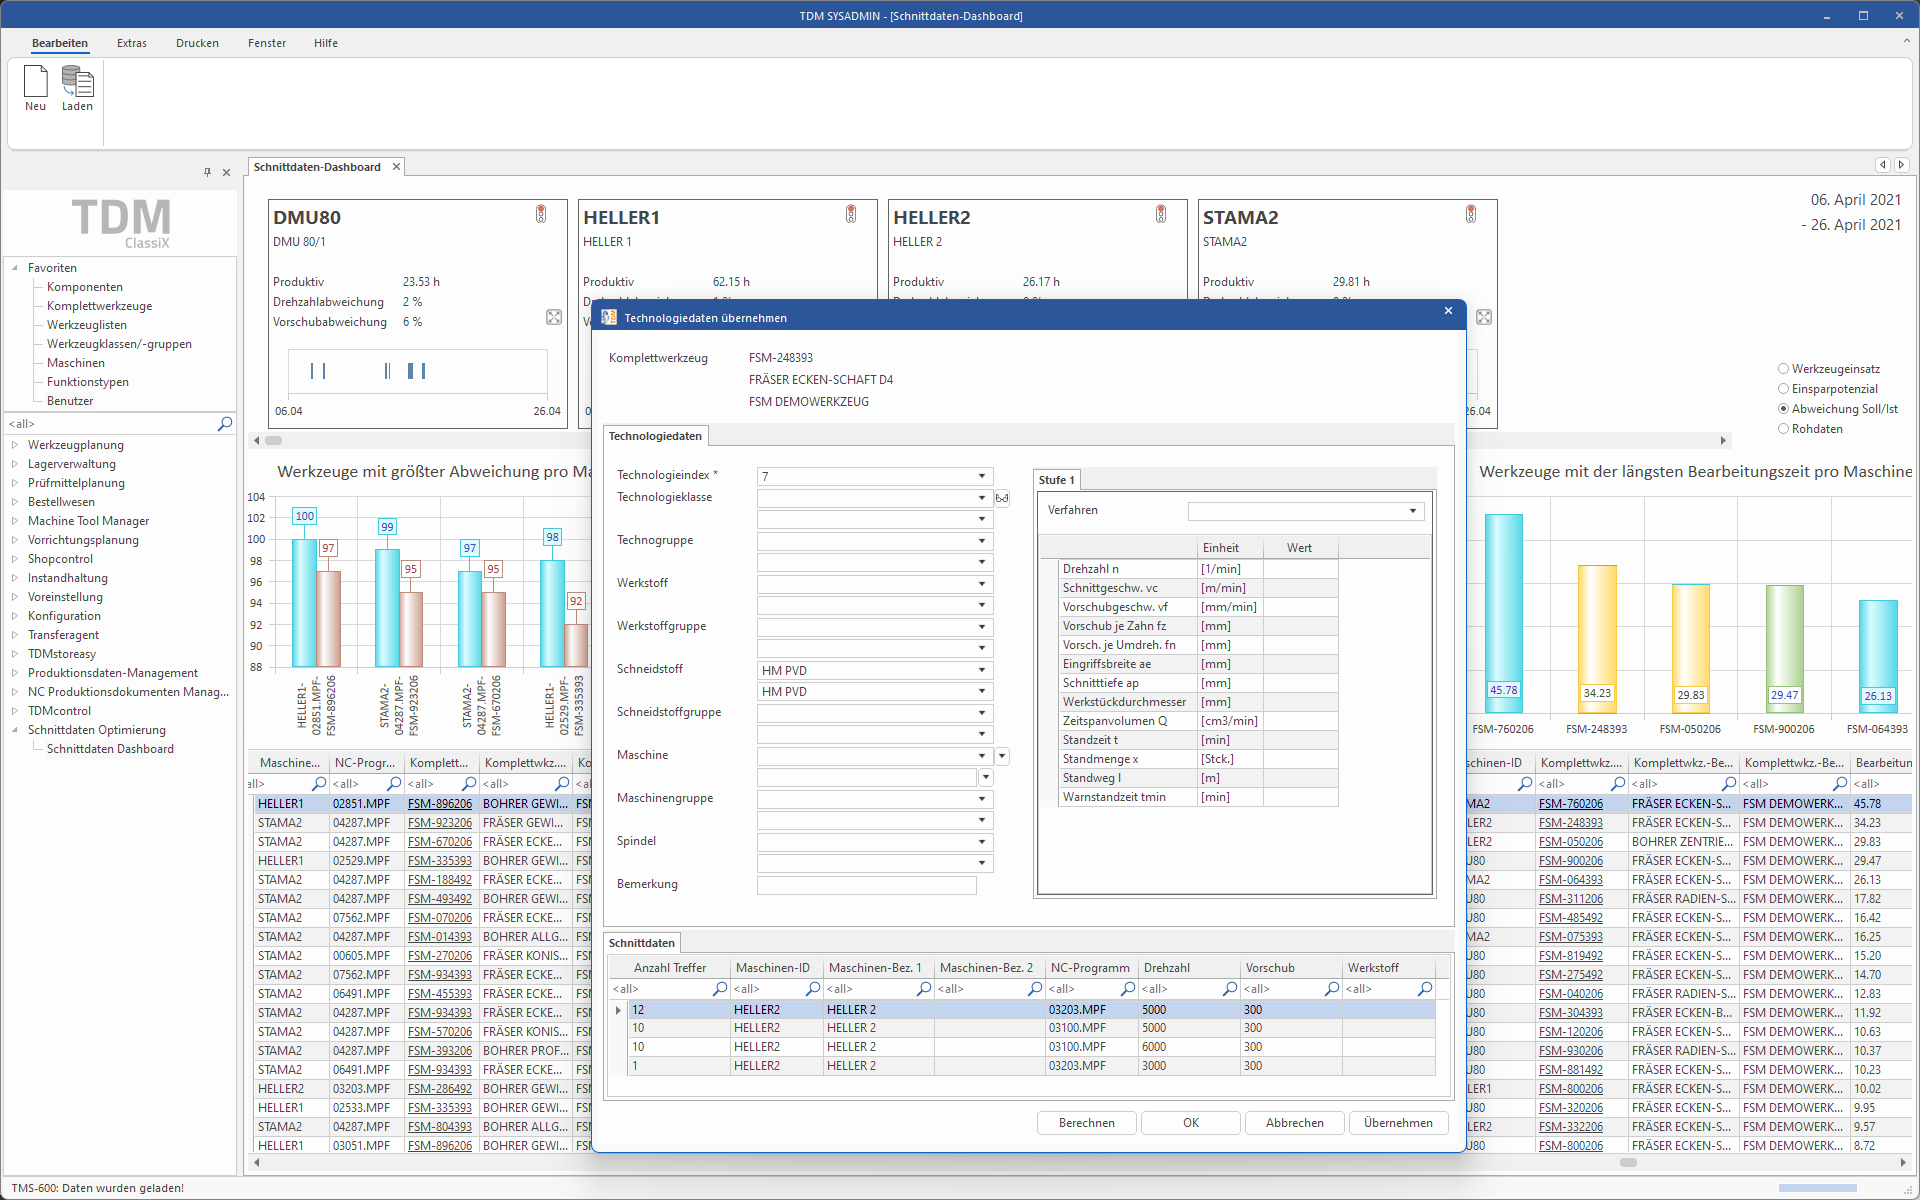Image resolution: width=1920 pixels, height=1200 pixels.
Task: Select the 03100.MPF row with Drehzahl 6000
Action: (1031, 1047)
